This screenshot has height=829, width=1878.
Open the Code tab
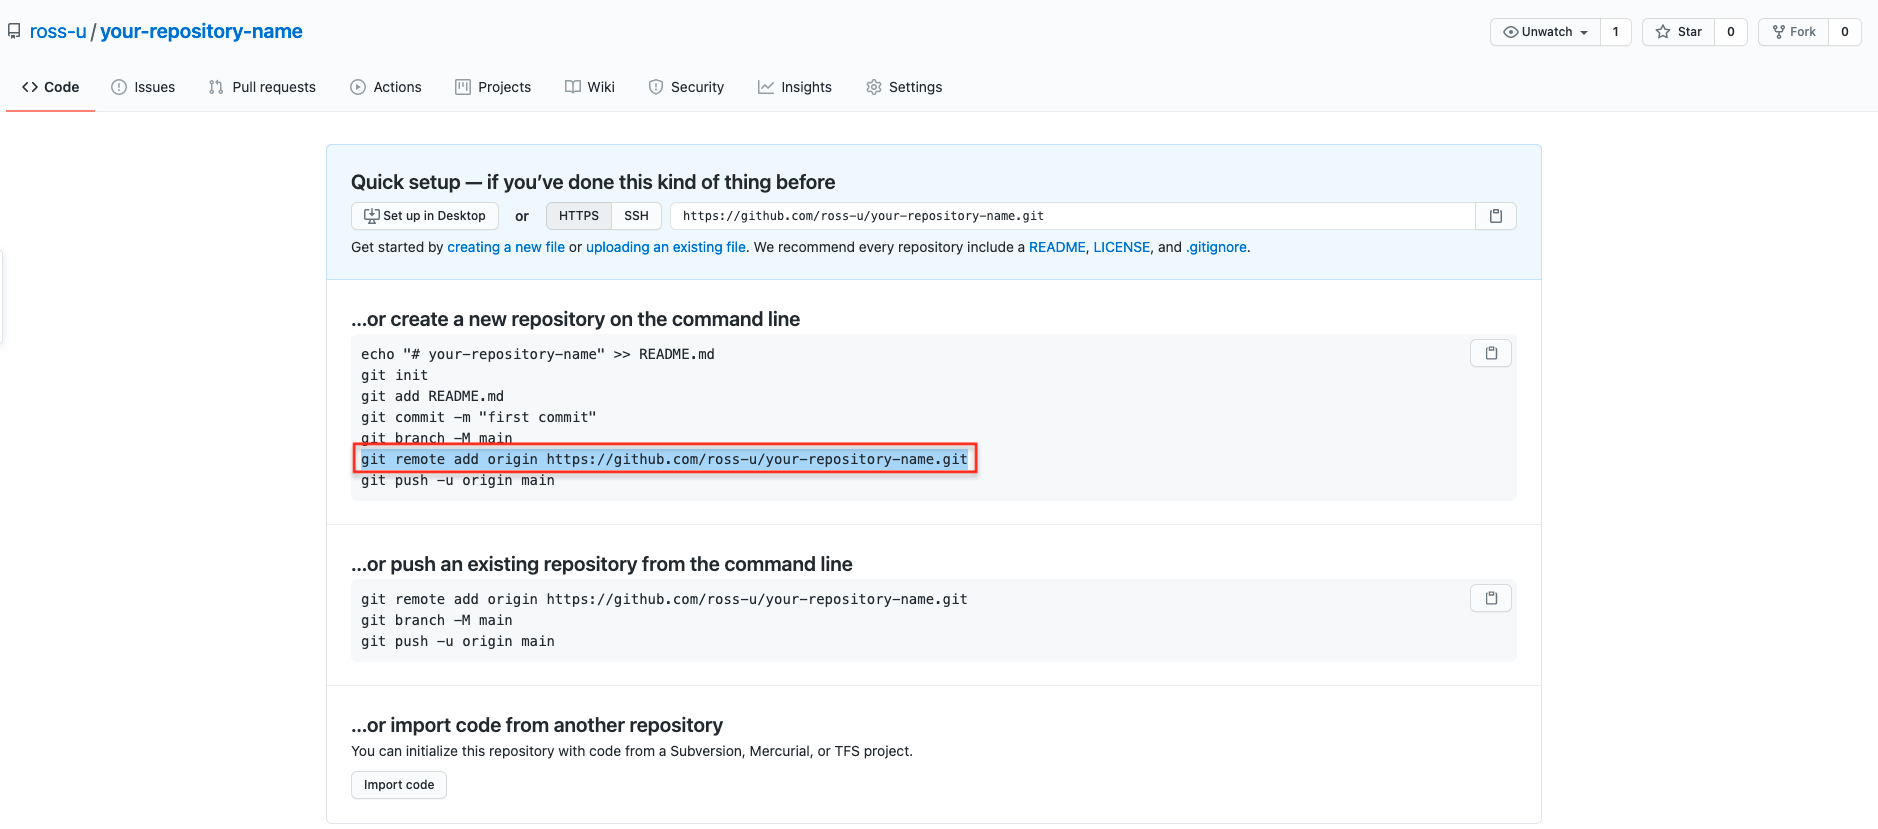pos(50,87)
